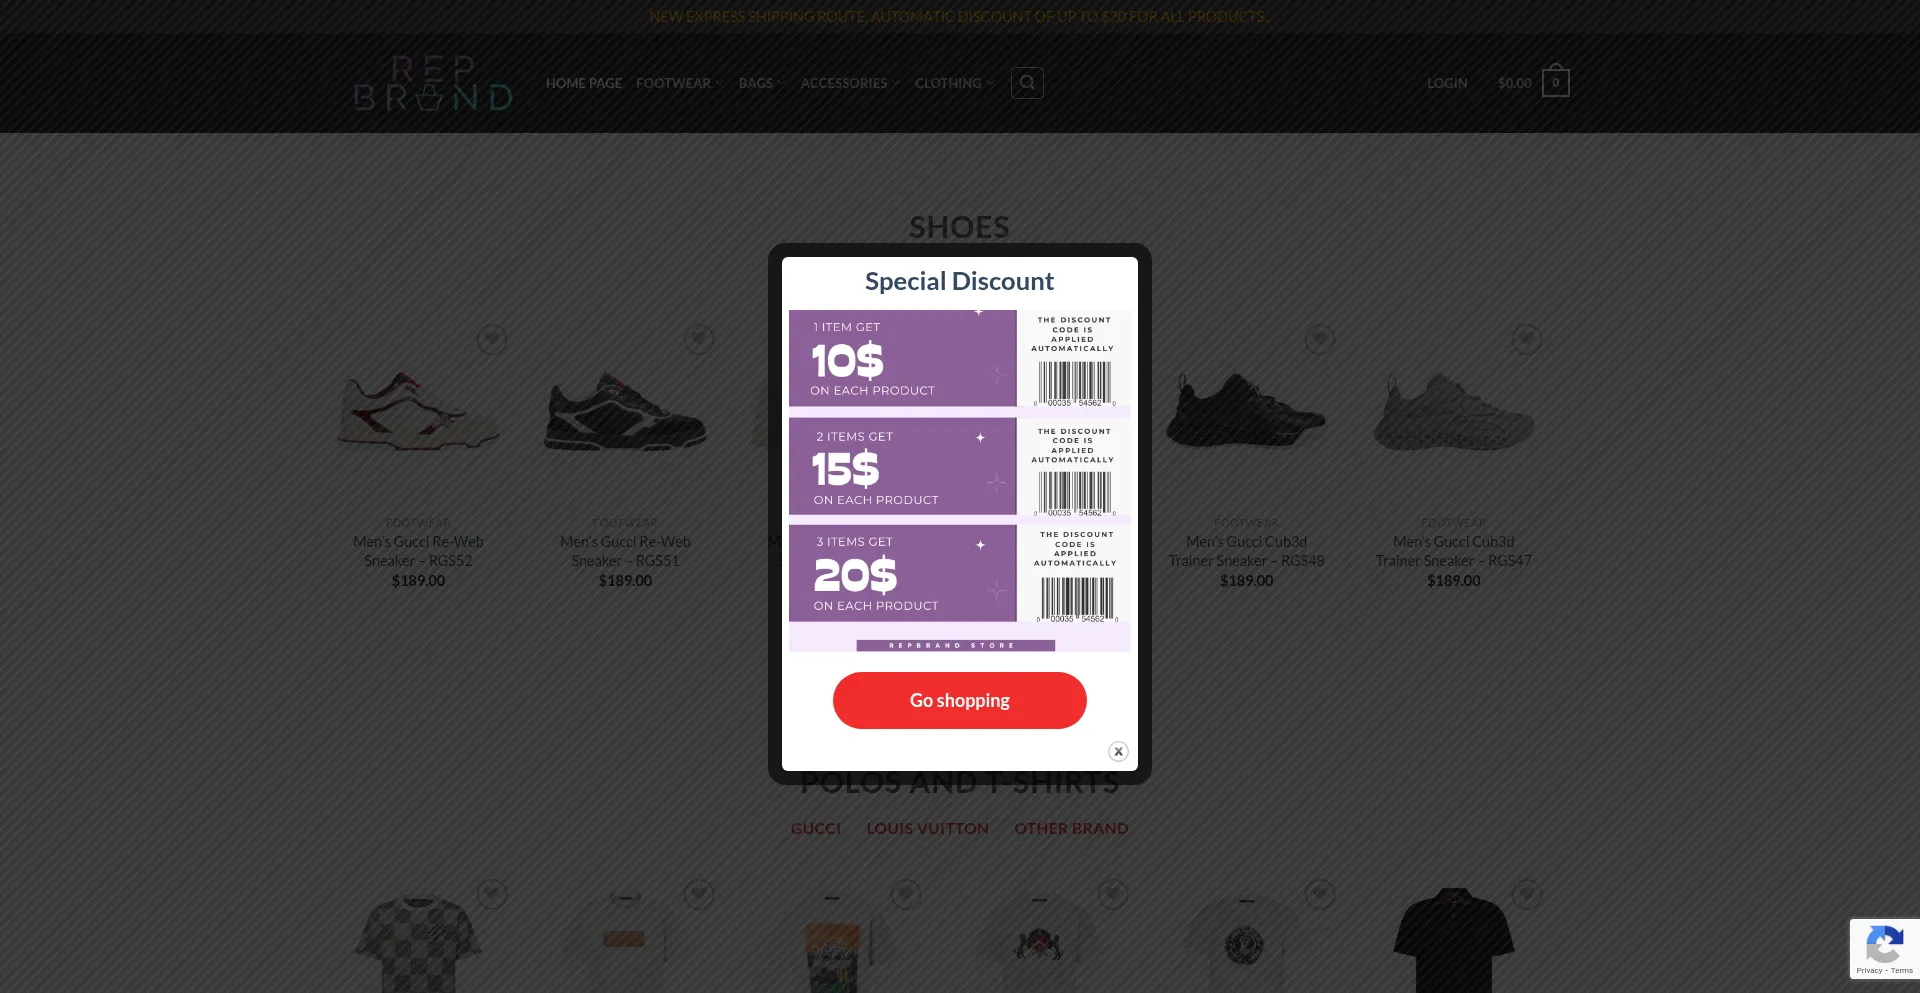
Task: Add Cub3d Trainer Sneaker RGS47 to wishlist
Action: (x=1526, y=340)
